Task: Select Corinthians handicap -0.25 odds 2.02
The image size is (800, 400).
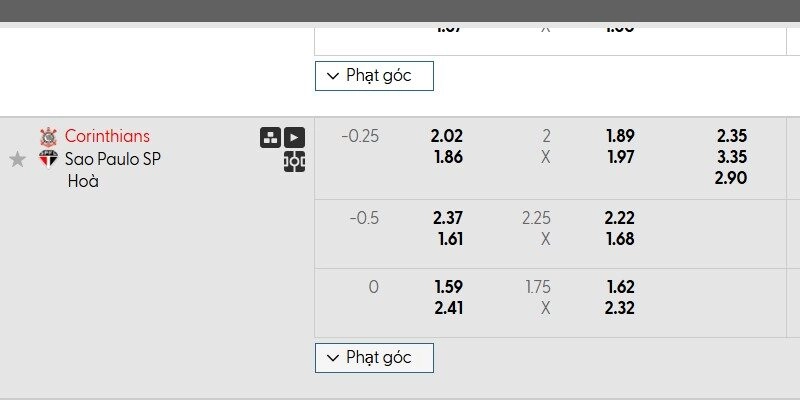Action: [447, 136]
